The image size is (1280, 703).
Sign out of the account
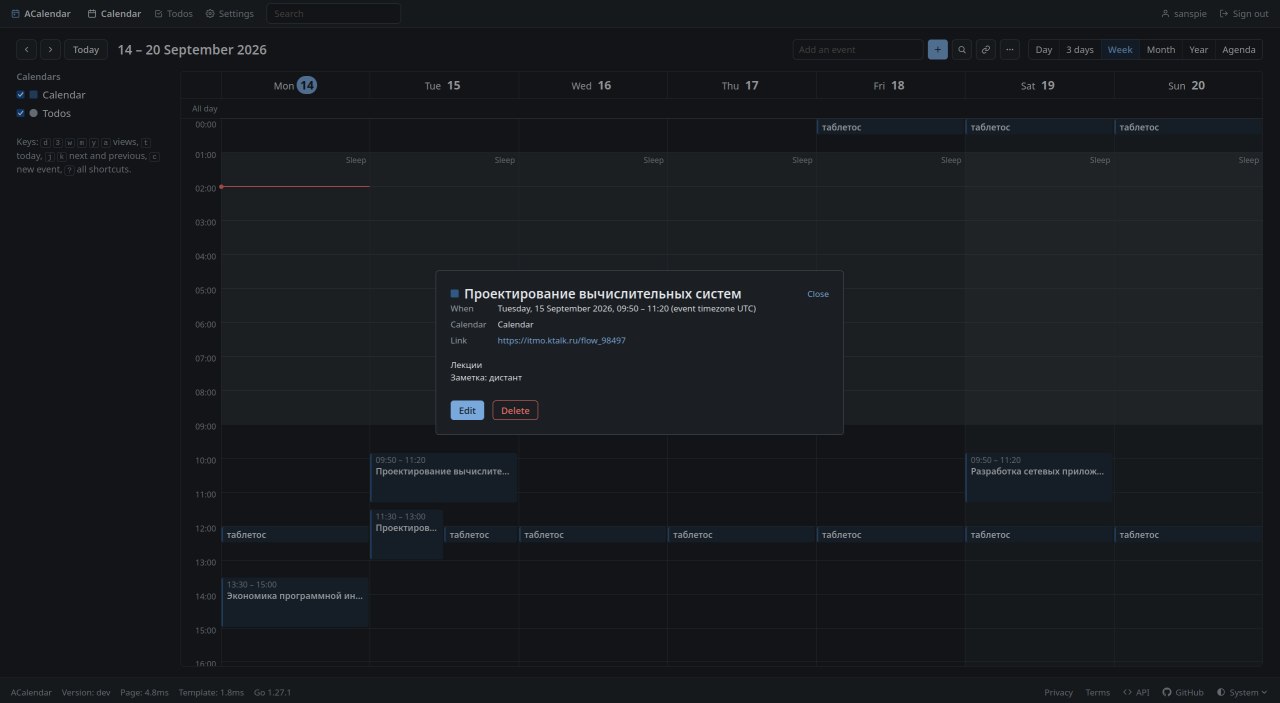[1244, 14]
